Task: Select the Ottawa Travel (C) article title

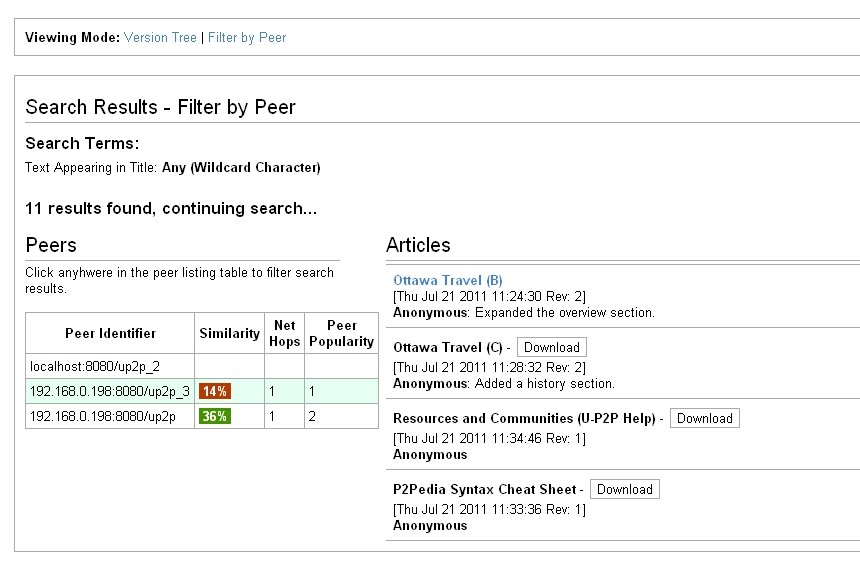Action: 448,348
